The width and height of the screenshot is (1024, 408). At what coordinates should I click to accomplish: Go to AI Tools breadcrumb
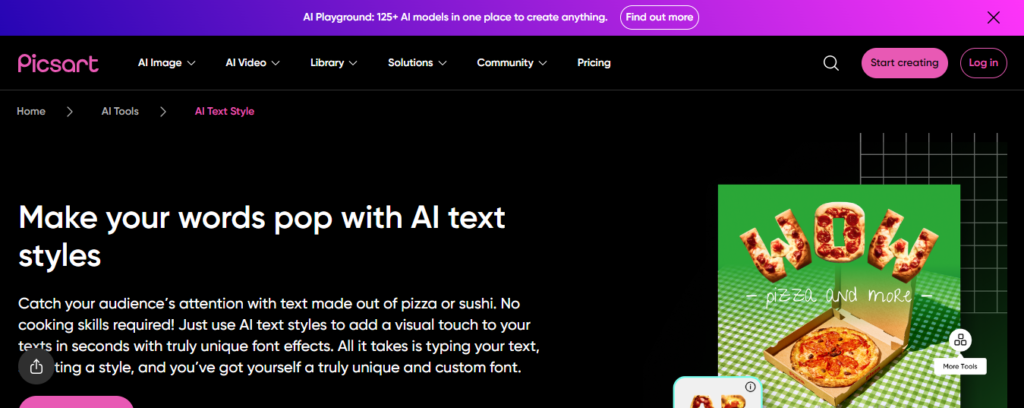click(x=120, y=111)
